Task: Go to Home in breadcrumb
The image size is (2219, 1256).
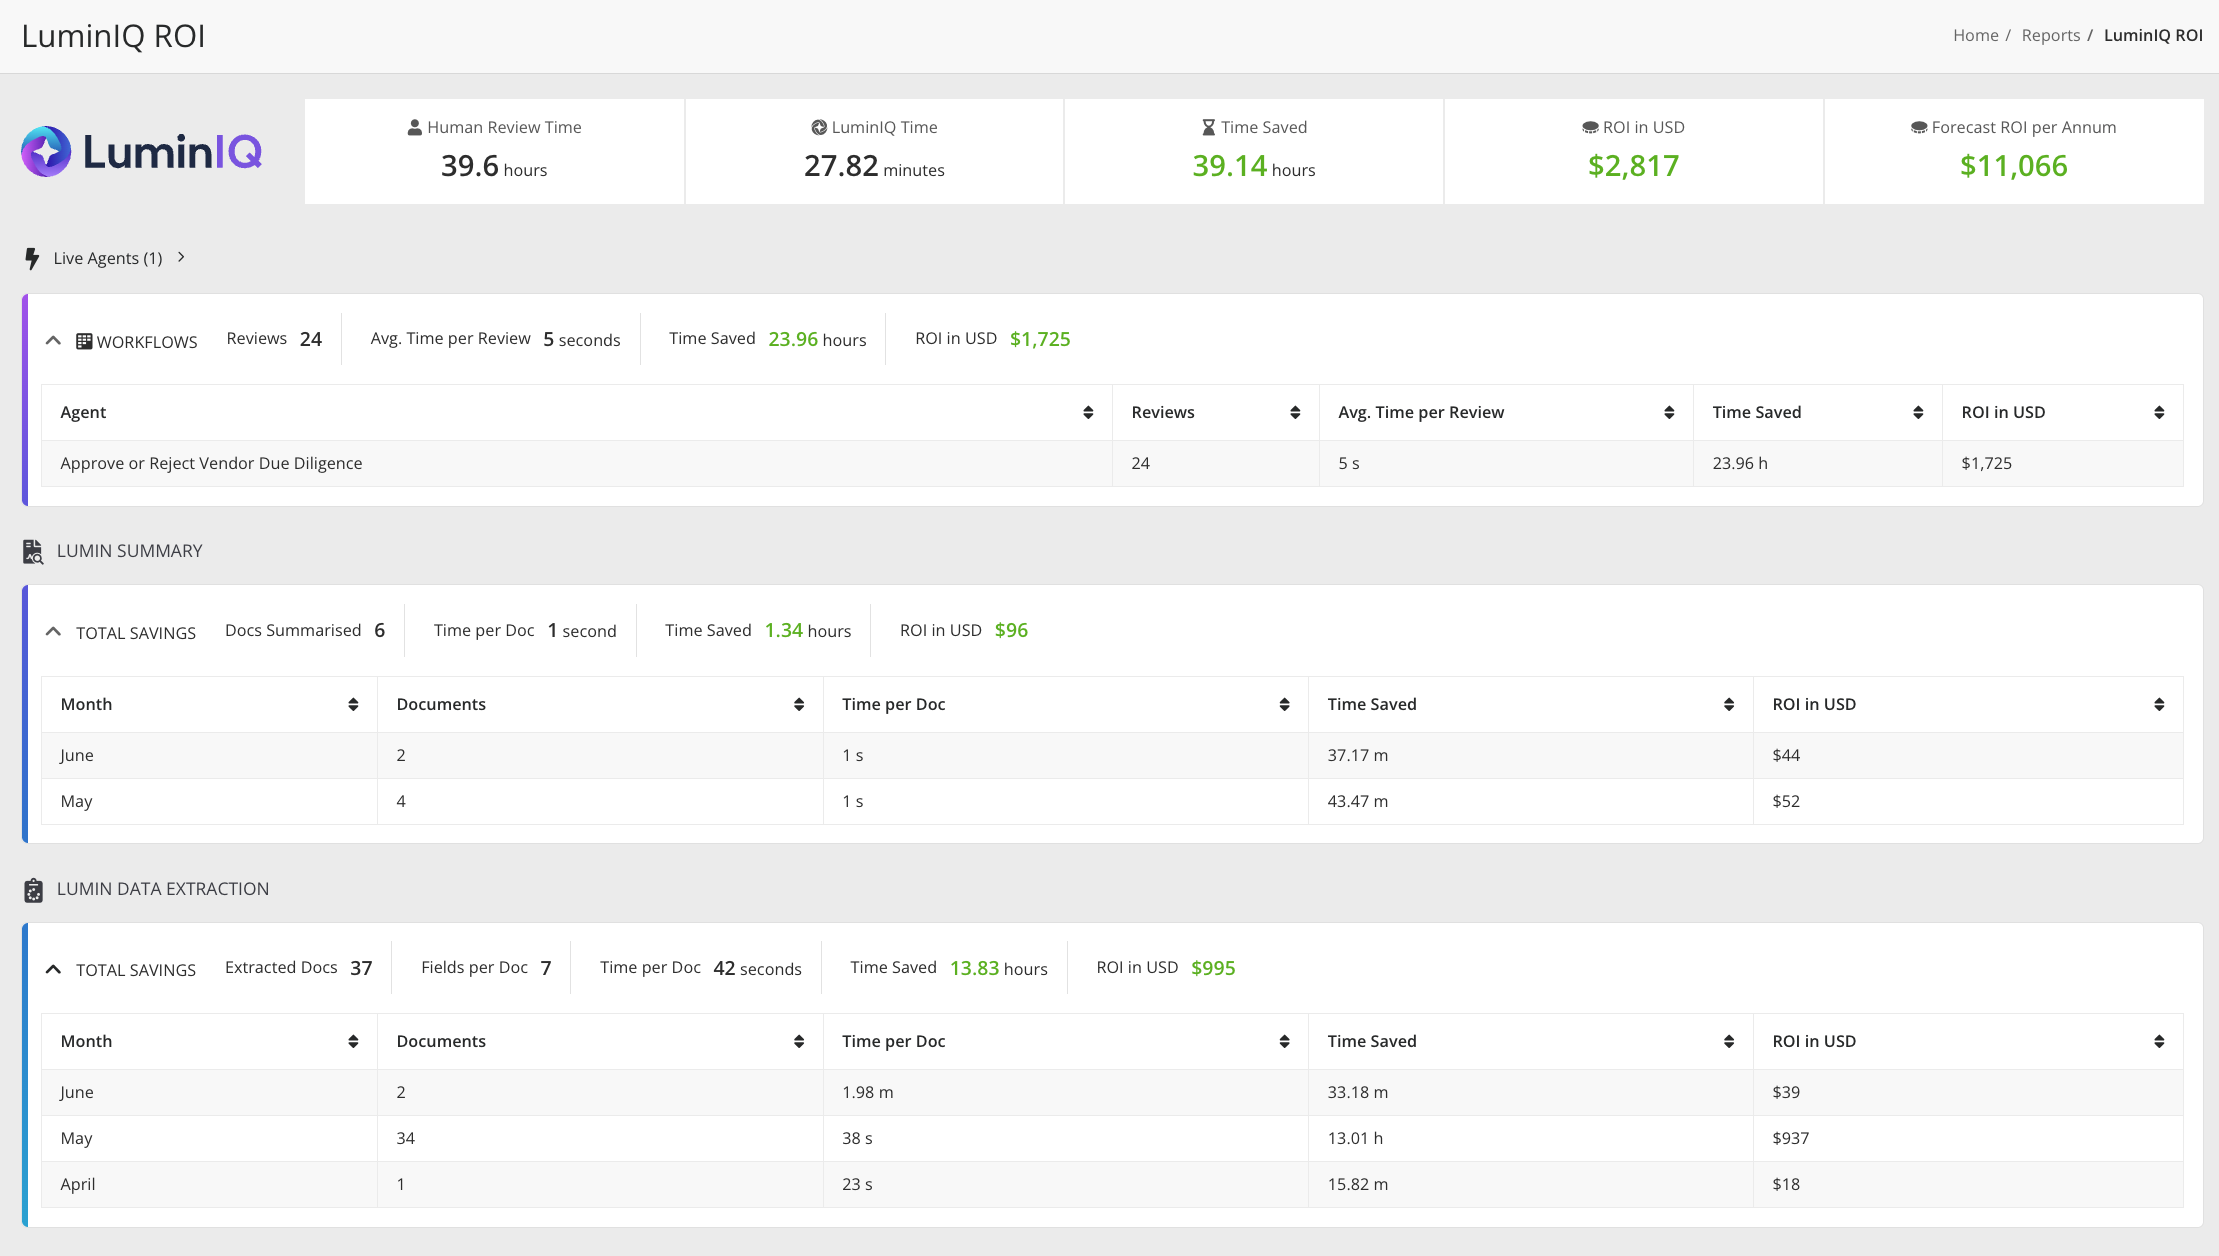Action: [x=1975, y=35]
